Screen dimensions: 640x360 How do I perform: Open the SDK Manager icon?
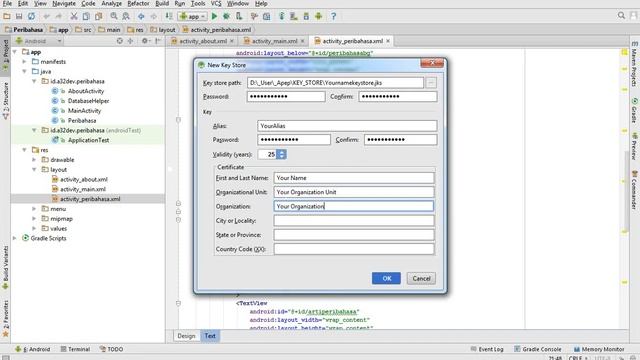click(x=306, y=16)
